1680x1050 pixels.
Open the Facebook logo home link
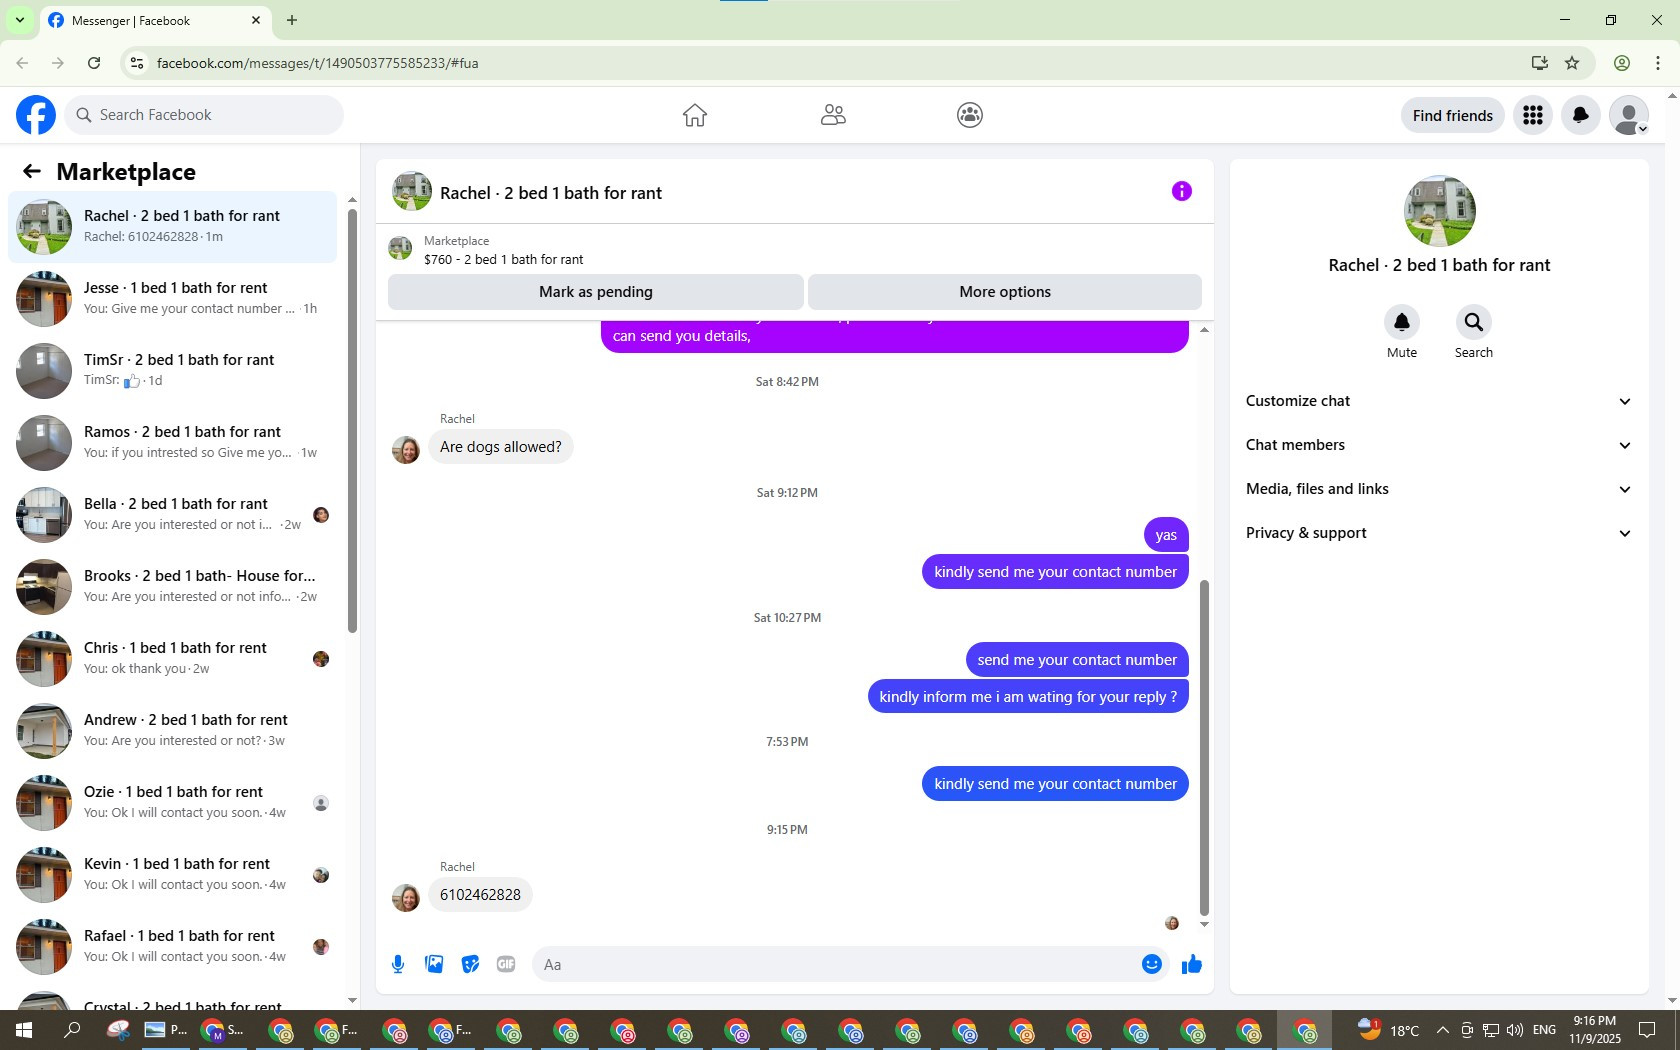click(x=36, y=115)
